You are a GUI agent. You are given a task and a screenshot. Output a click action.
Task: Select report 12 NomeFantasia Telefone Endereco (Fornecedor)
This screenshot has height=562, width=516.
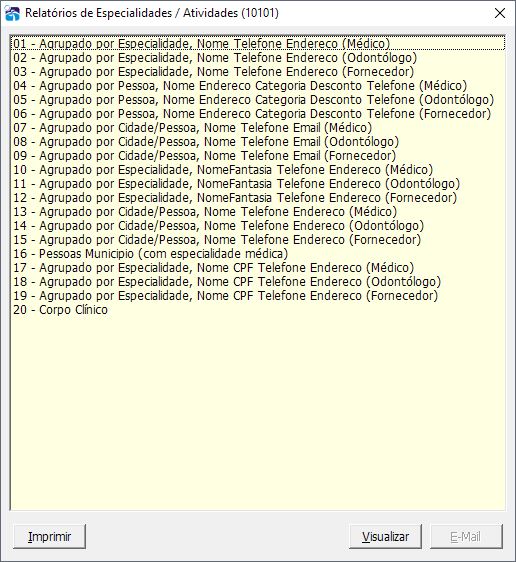pyautogui.click(x=258, y=197)
